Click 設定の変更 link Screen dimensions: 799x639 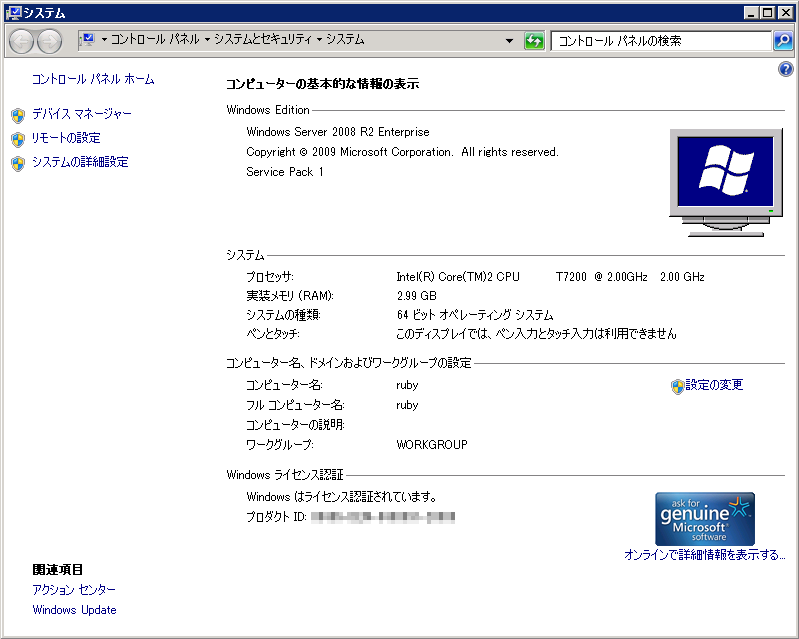pyautogui.click(x=714, y=385)
